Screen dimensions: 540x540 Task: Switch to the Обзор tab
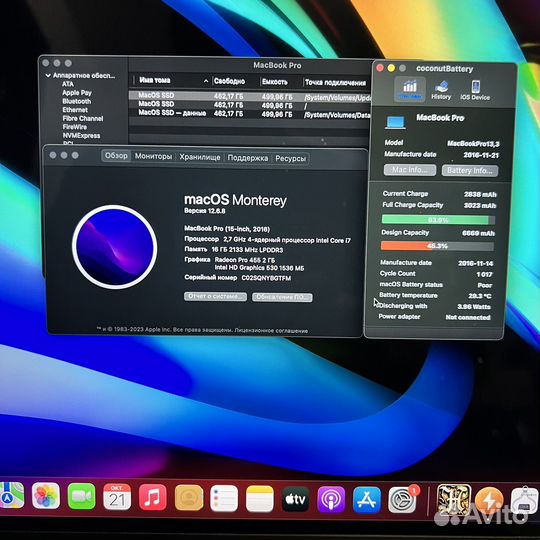(116, 156)
